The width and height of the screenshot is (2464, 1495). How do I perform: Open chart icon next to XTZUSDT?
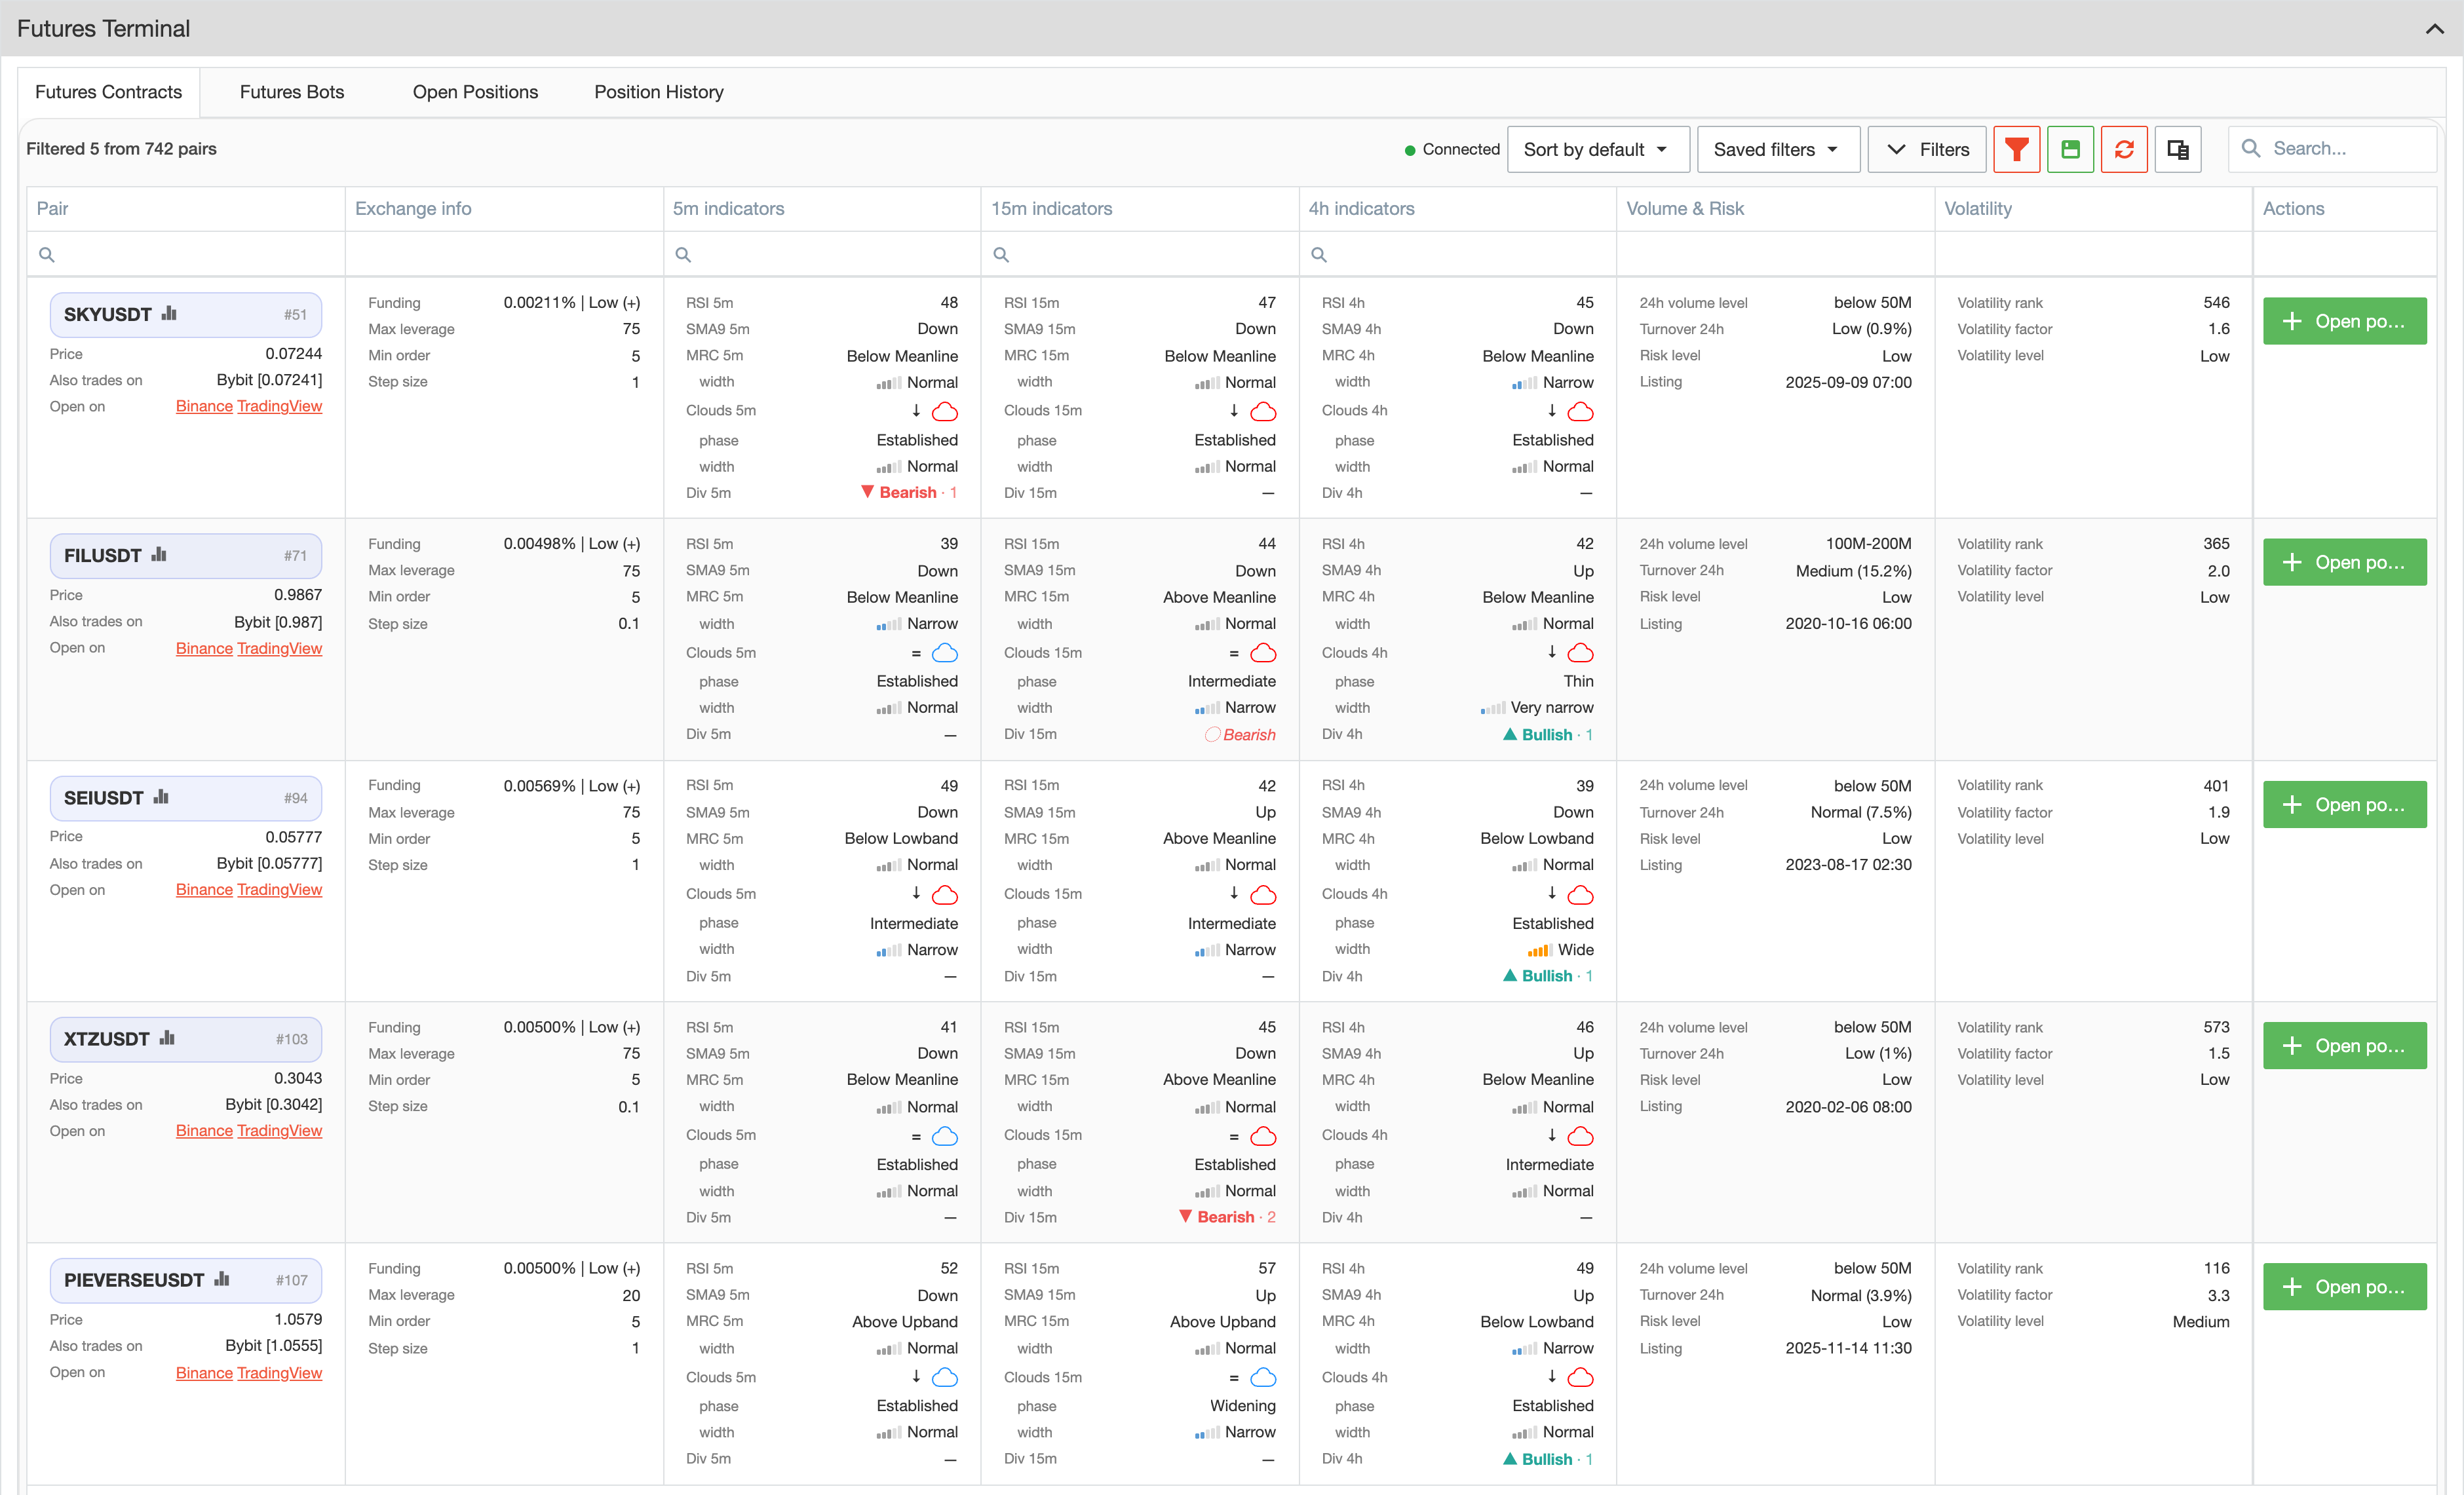pyautogui.click(x=167, y=1038)
